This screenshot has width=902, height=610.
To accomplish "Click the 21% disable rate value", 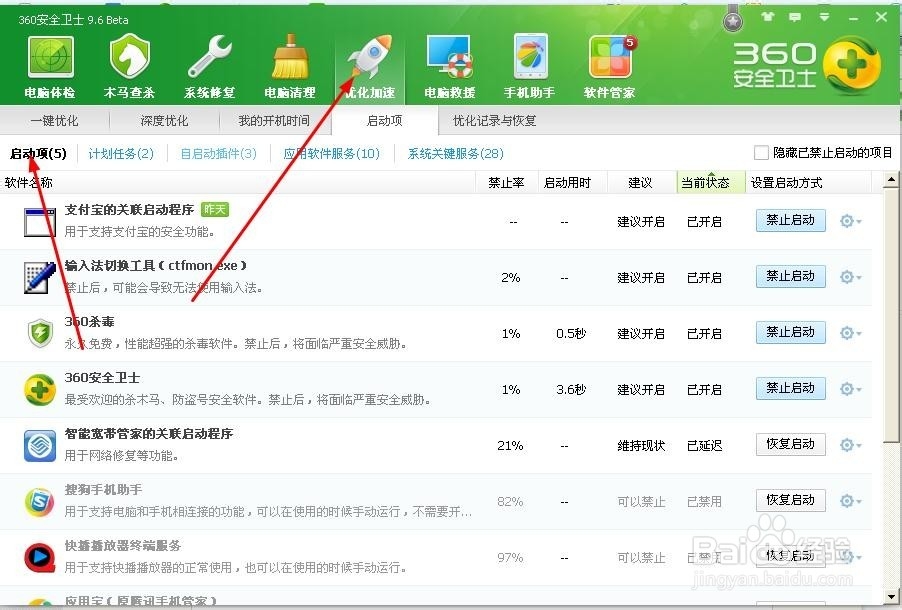I will (x=510, y=445).
